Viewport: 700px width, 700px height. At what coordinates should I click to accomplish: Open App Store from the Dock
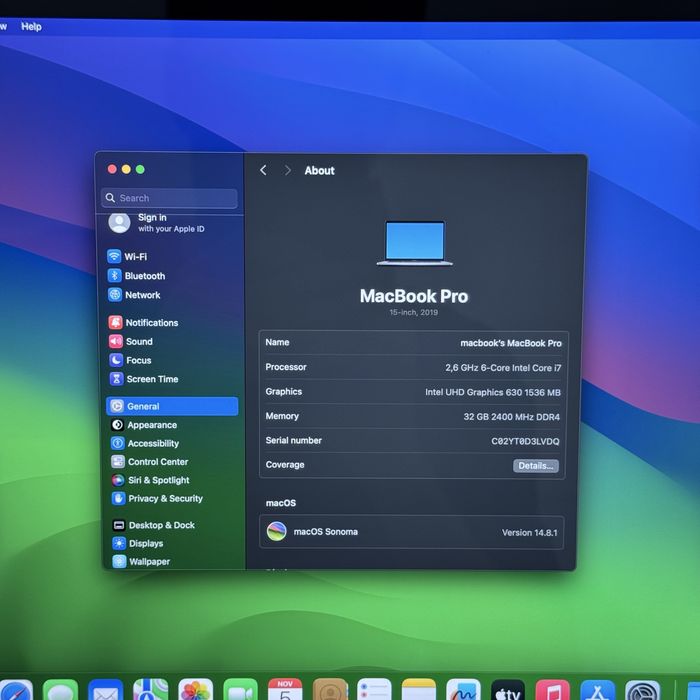point(598,690)
